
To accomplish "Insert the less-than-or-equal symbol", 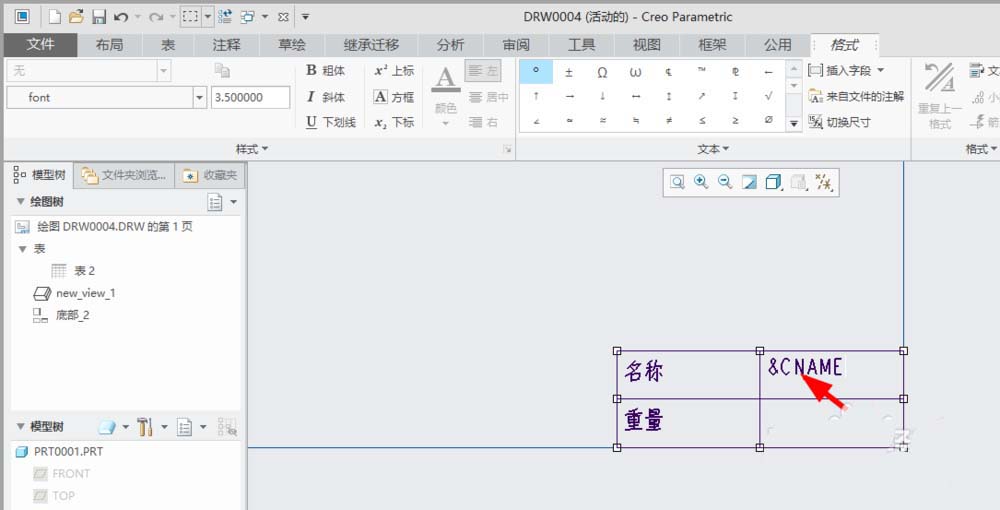I will click(x=702, y=120).
